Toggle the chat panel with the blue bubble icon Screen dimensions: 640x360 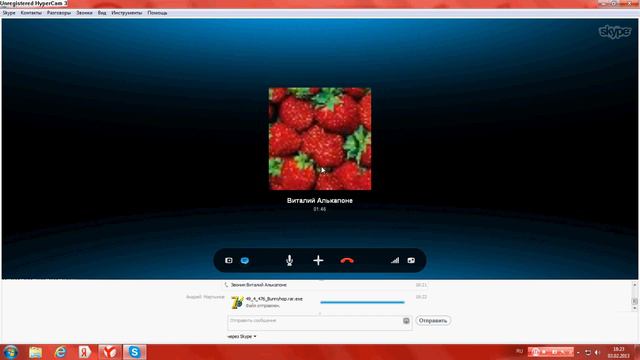(x=245, y=260)
